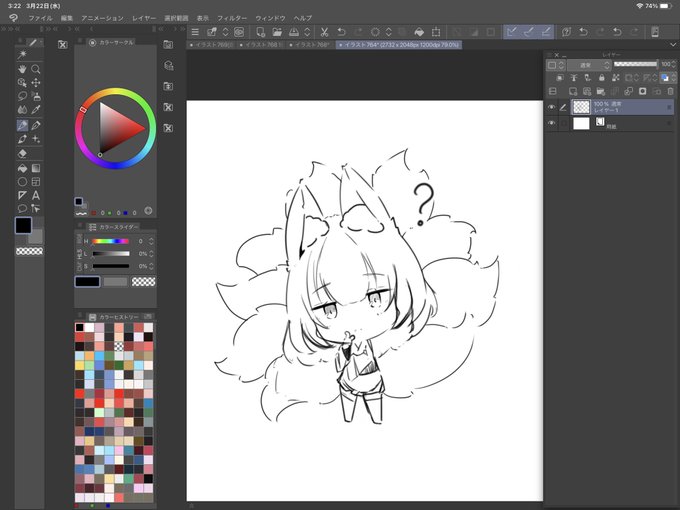This screenshot has width=680, height=510.
Task: Open the blending mode 通常 dropdown
Action: [x=589, y=65]
